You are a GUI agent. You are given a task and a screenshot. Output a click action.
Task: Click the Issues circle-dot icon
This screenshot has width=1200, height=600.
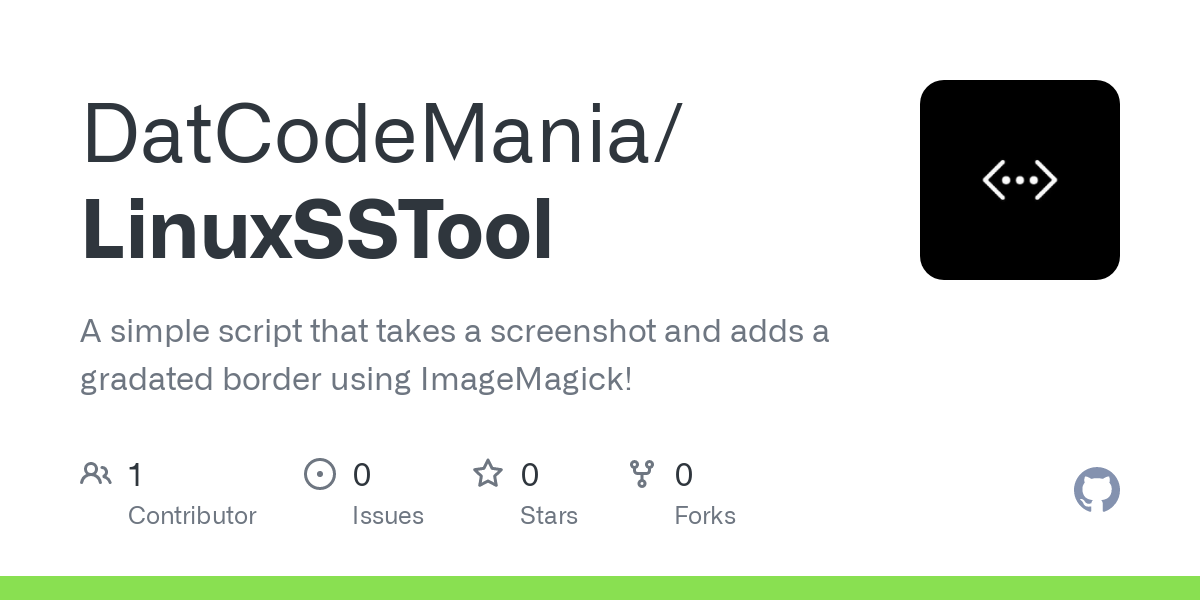[x=320, y=473]
